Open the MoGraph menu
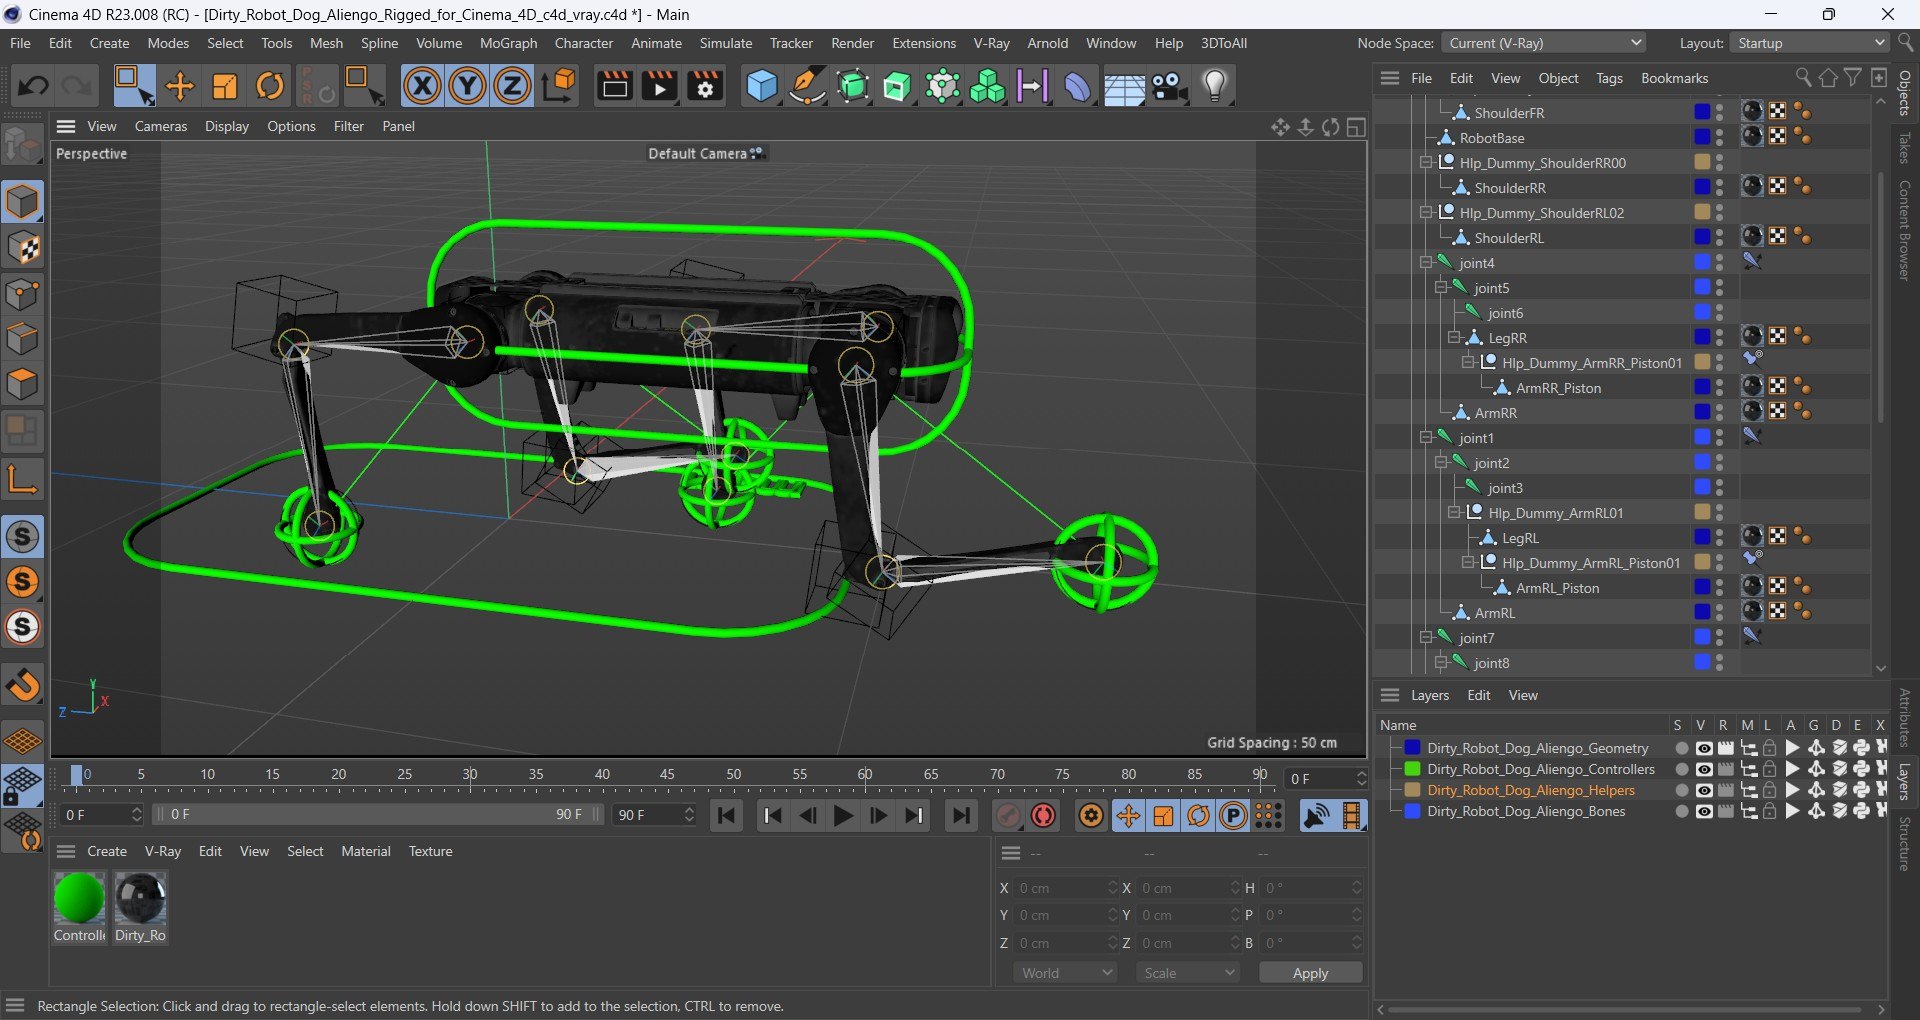Screen dimensions: 1920x1020 pyautogui.click(x=508, y=43)
